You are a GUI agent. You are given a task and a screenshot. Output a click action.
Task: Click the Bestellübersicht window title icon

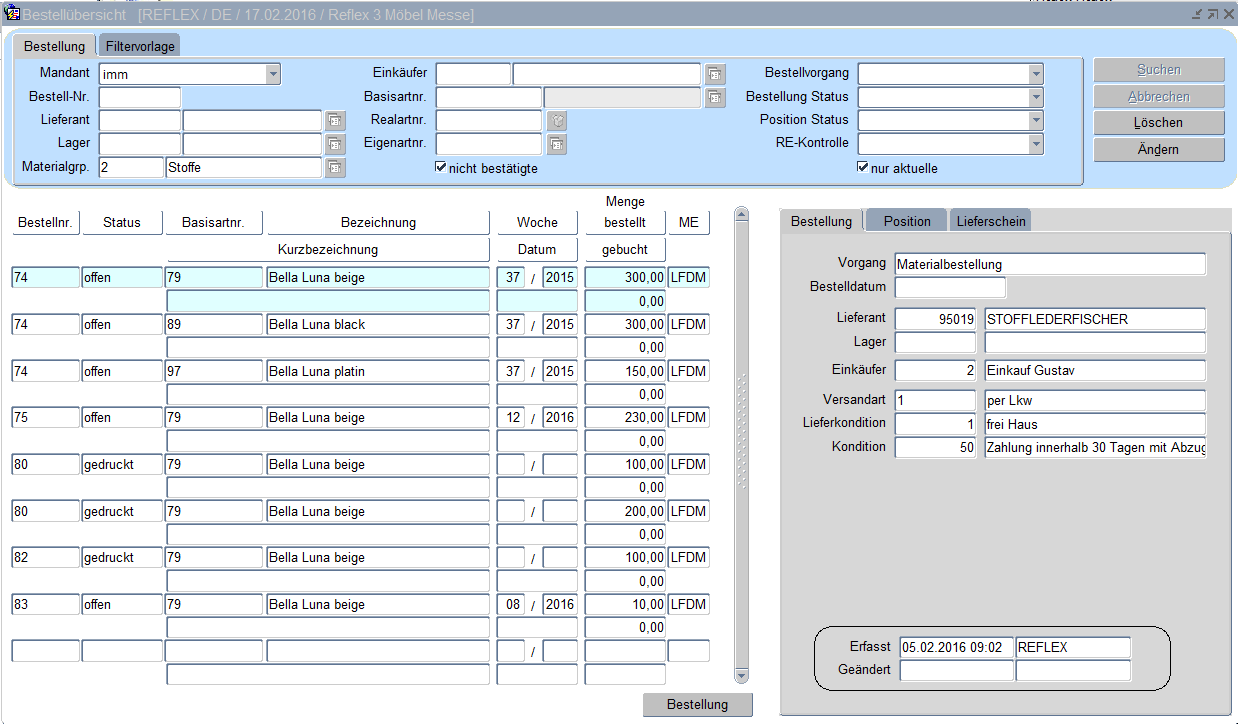[x=12, y=14]
